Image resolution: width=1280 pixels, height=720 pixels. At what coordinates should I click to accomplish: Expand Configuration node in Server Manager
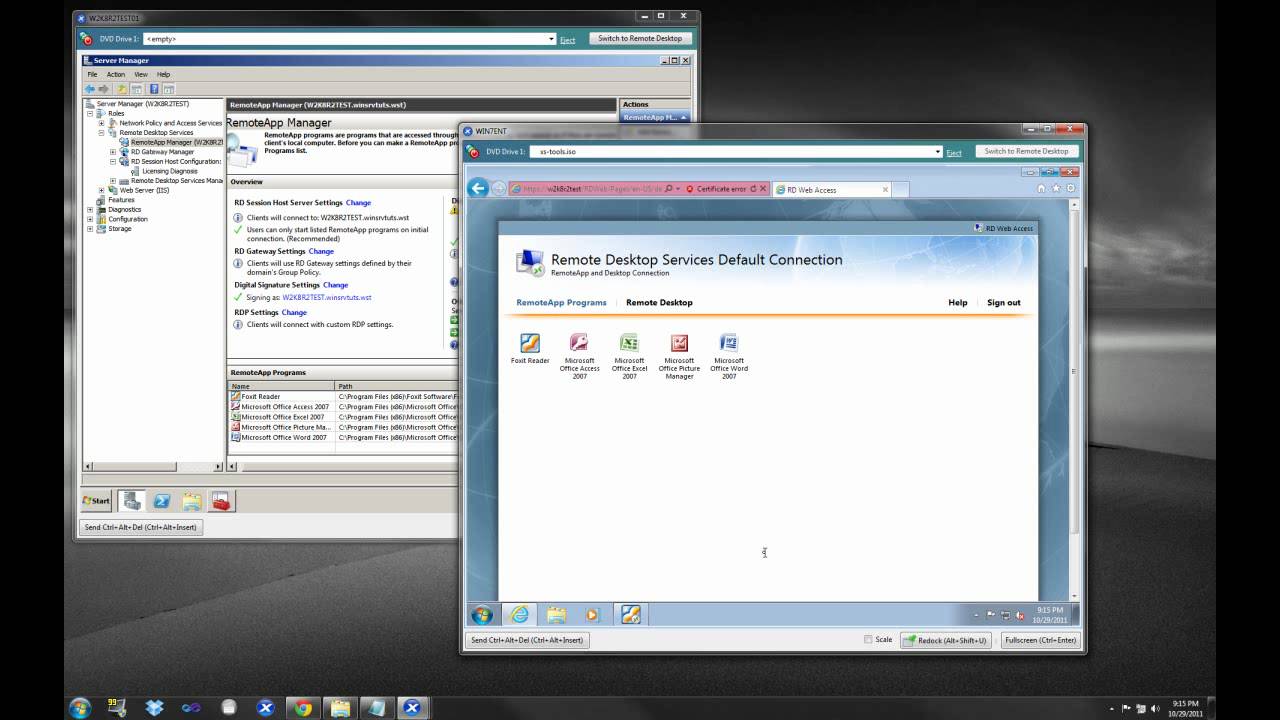tap(90, 219)
